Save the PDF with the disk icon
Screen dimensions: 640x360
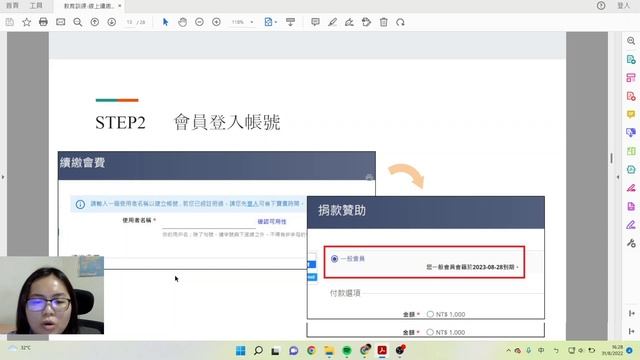pos(10,22)
